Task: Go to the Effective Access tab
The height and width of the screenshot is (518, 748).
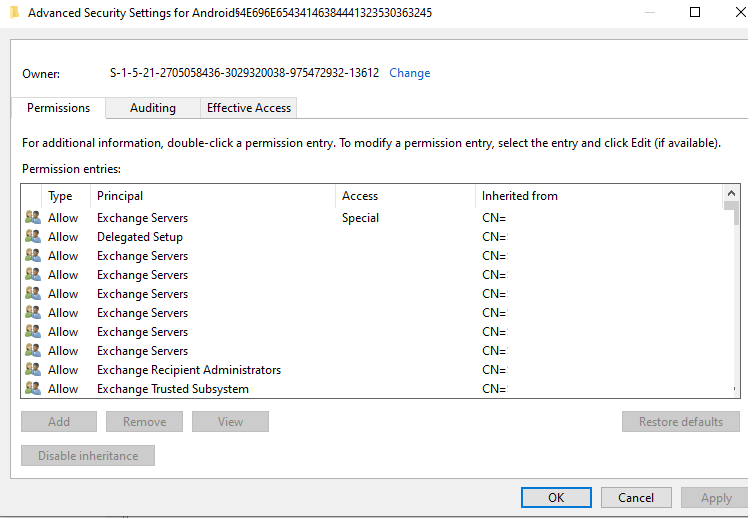Action: pos(249,108)
